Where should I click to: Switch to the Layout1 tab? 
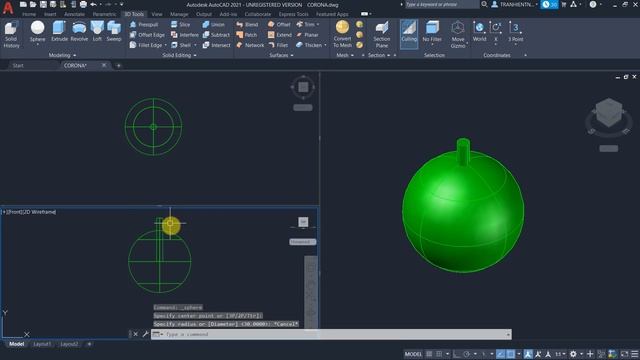point(42,344)
